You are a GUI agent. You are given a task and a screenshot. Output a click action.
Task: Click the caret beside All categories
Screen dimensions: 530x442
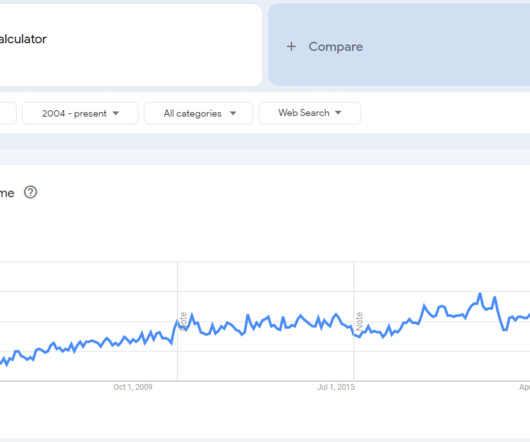[233, 113]
